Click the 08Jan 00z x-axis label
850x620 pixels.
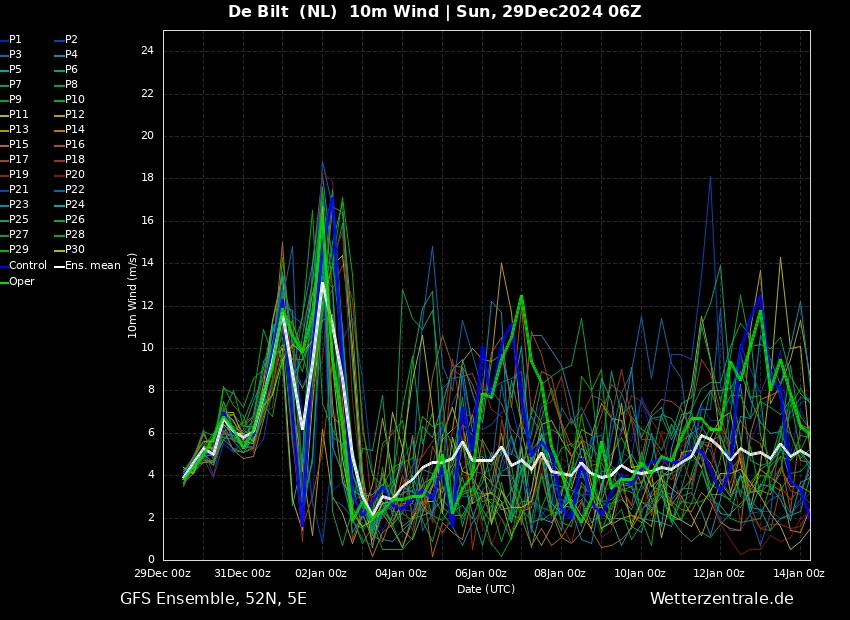point(560,573)
